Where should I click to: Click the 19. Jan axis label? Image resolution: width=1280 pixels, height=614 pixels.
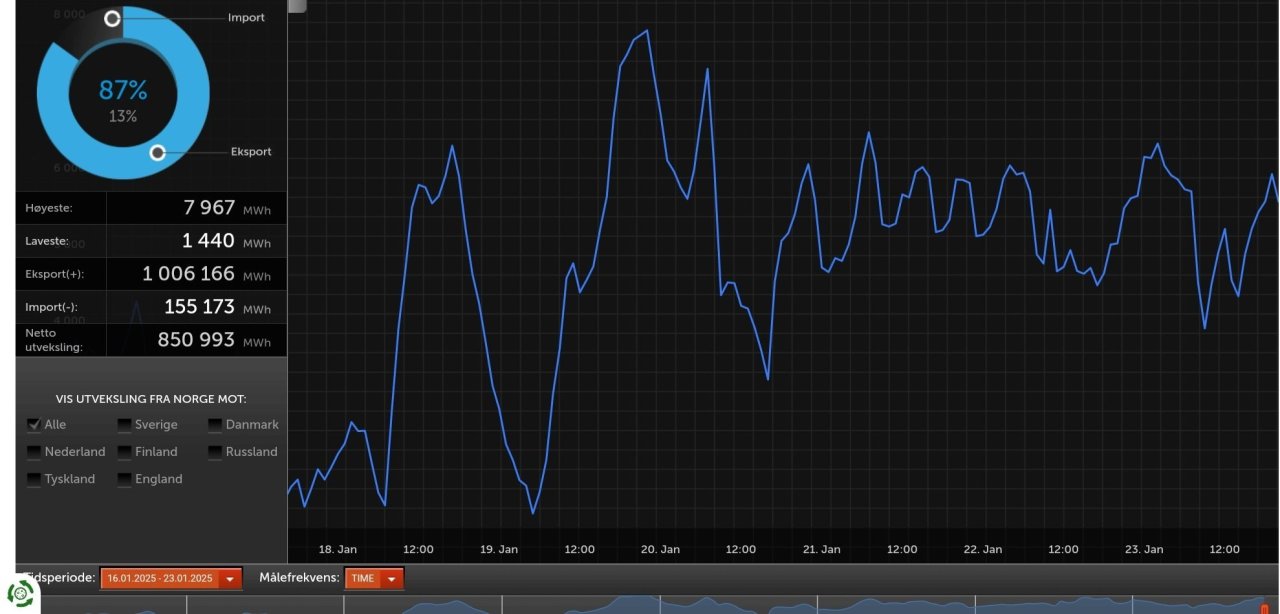(x=498, y=549)
